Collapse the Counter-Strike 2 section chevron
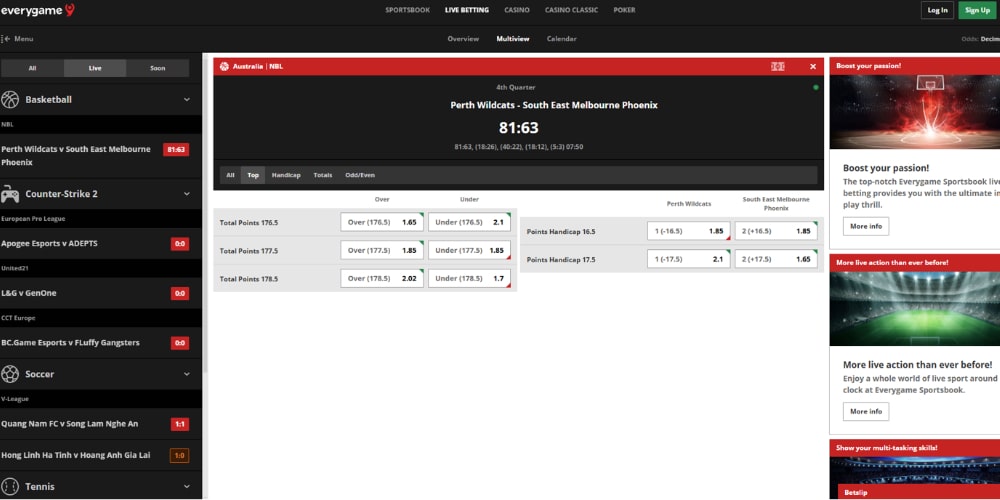1000x500 pixels. pyautogui.click(x=187, y=194)
